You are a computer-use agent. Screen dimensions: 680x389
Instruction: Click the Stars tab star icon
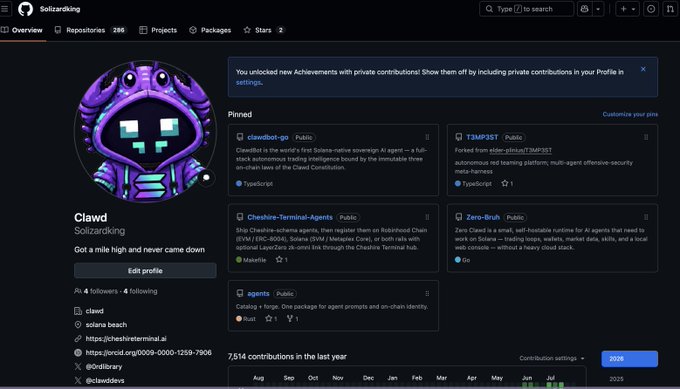tap(247, 30)
